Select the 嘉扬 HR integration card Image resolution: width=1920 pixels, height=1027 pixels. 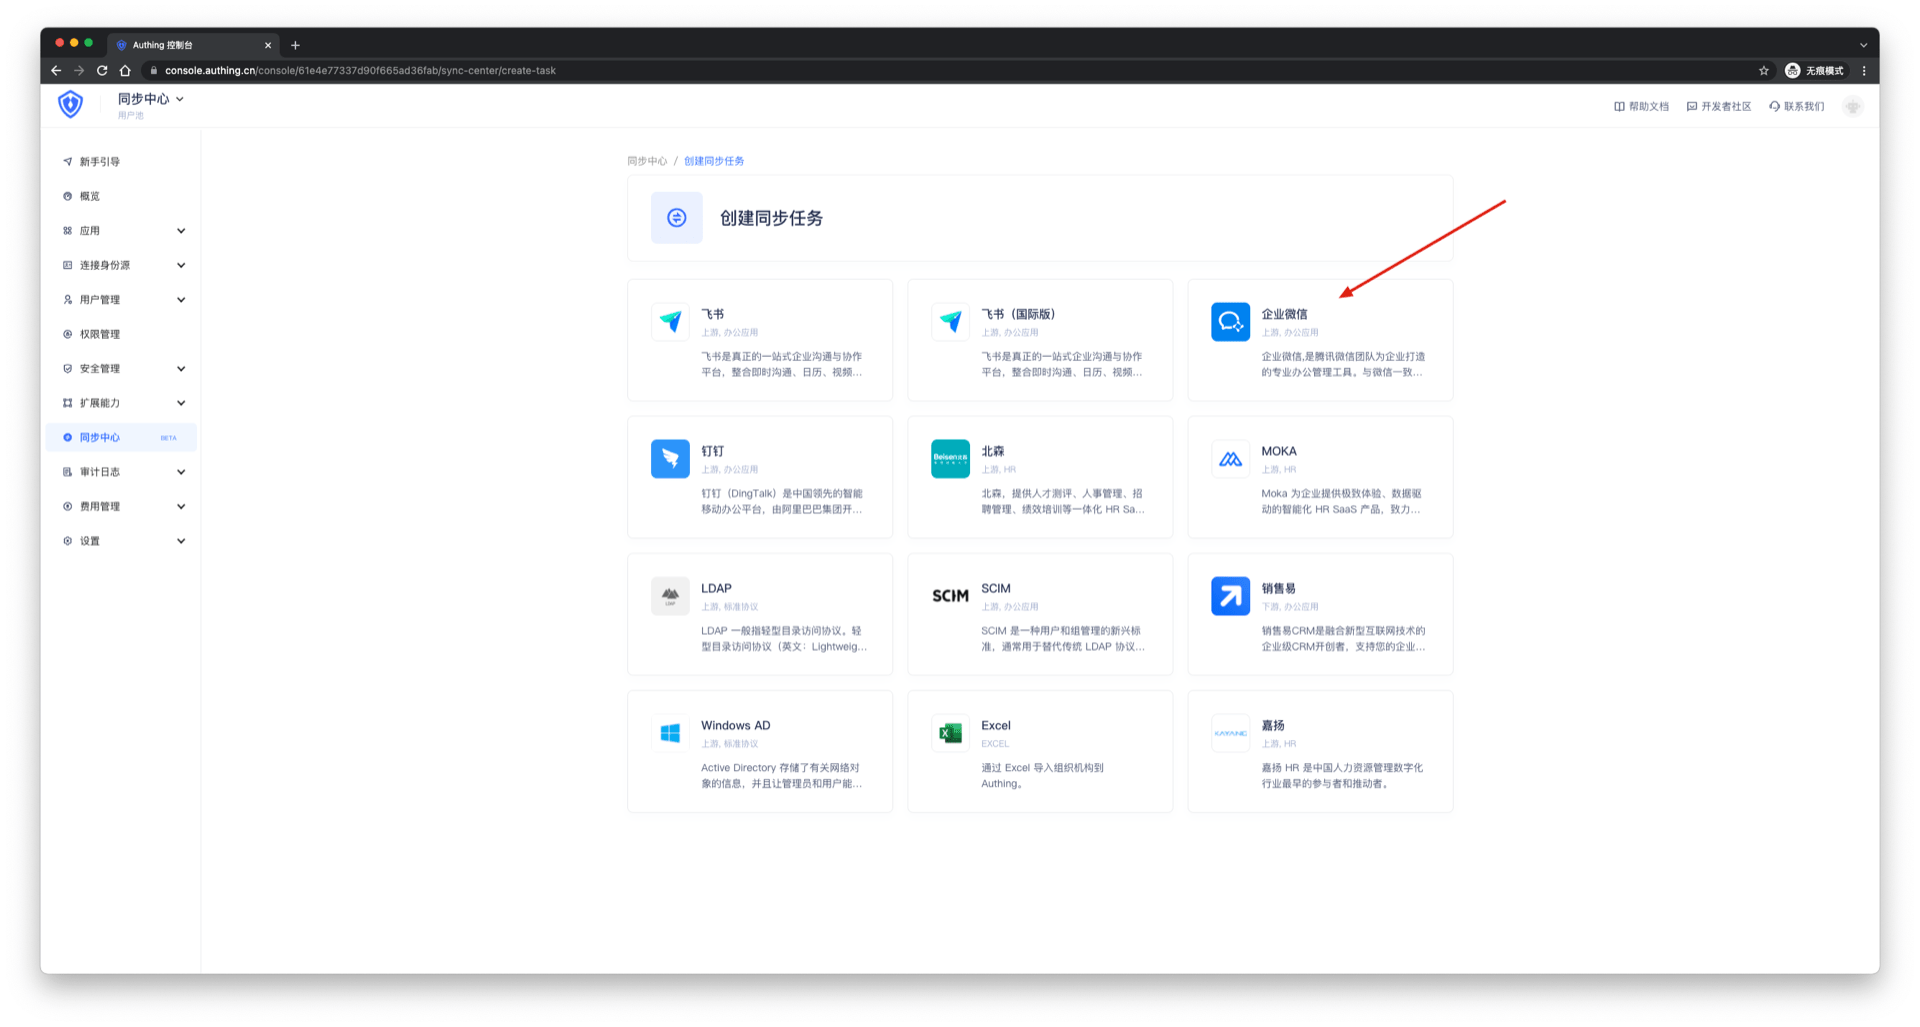coord(1320,751)
